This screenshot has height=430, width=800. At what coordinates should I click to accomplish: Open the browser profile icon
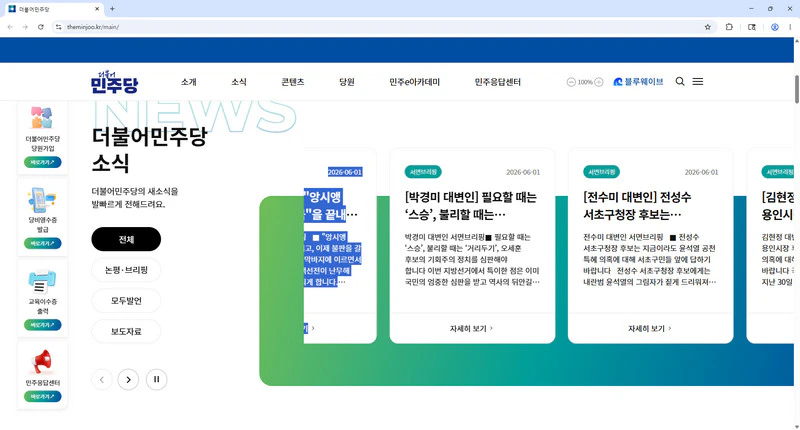click(x=774, y=27)
